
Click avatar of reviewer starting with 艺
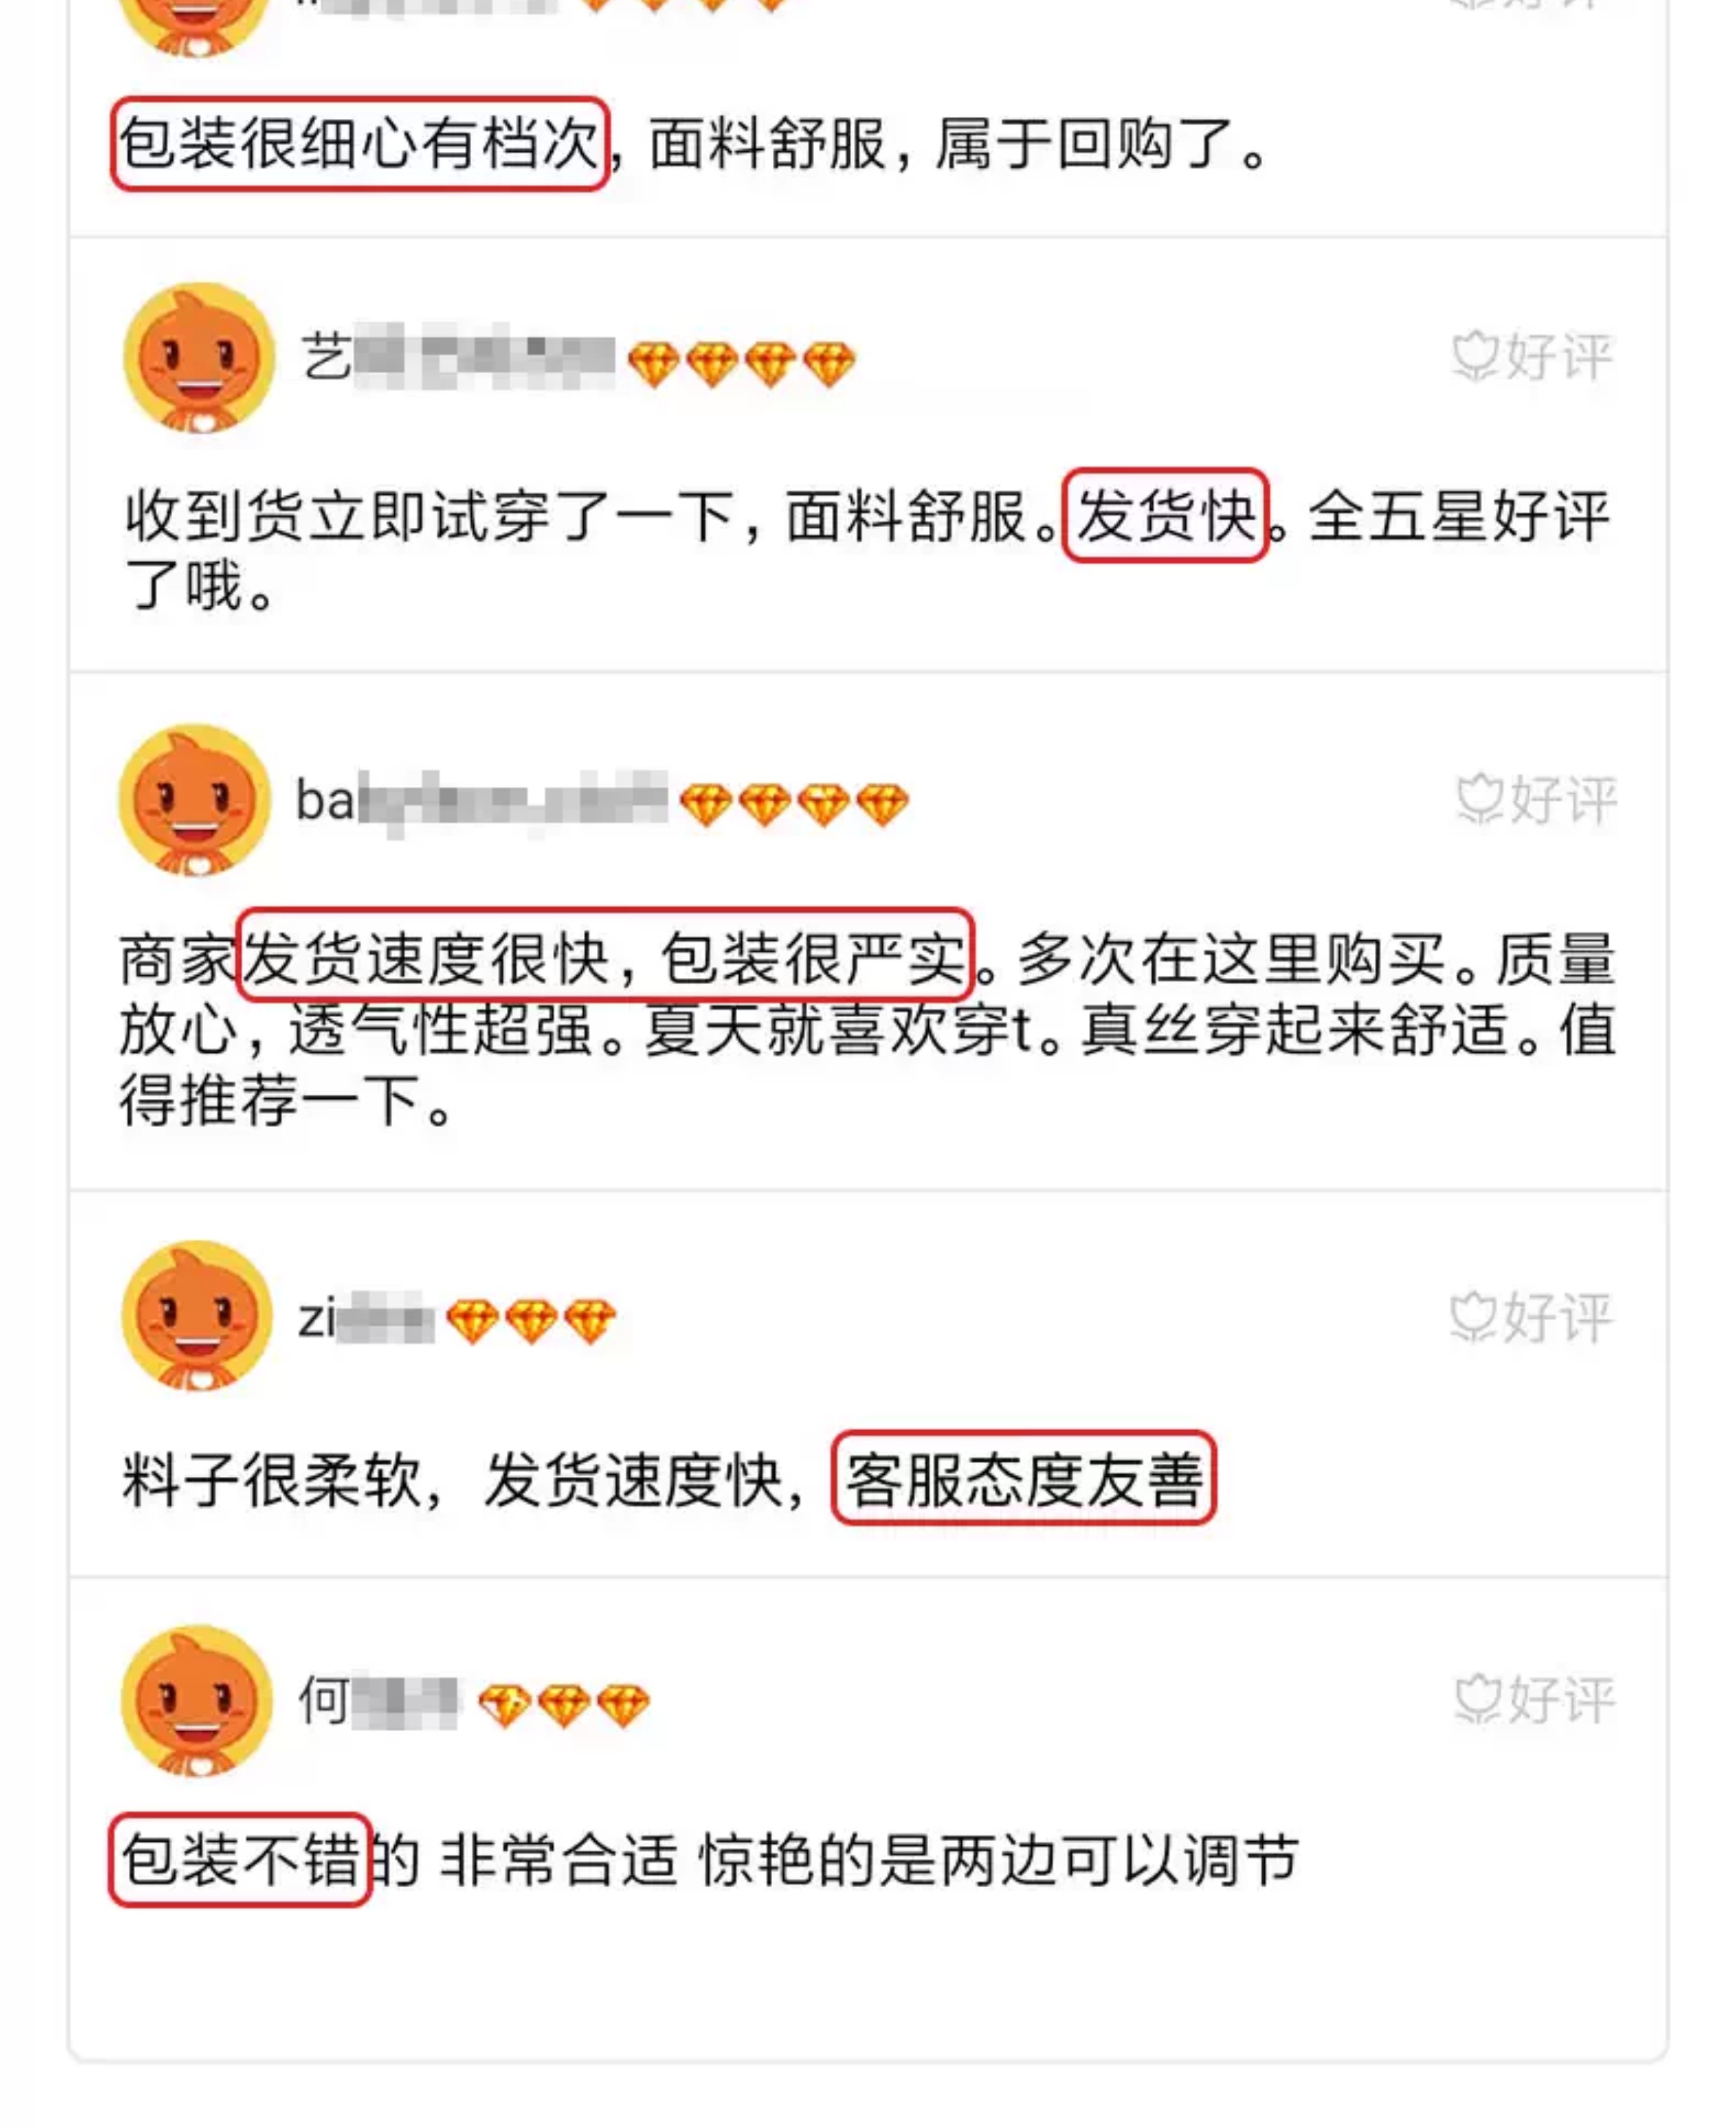pos(199,357)
